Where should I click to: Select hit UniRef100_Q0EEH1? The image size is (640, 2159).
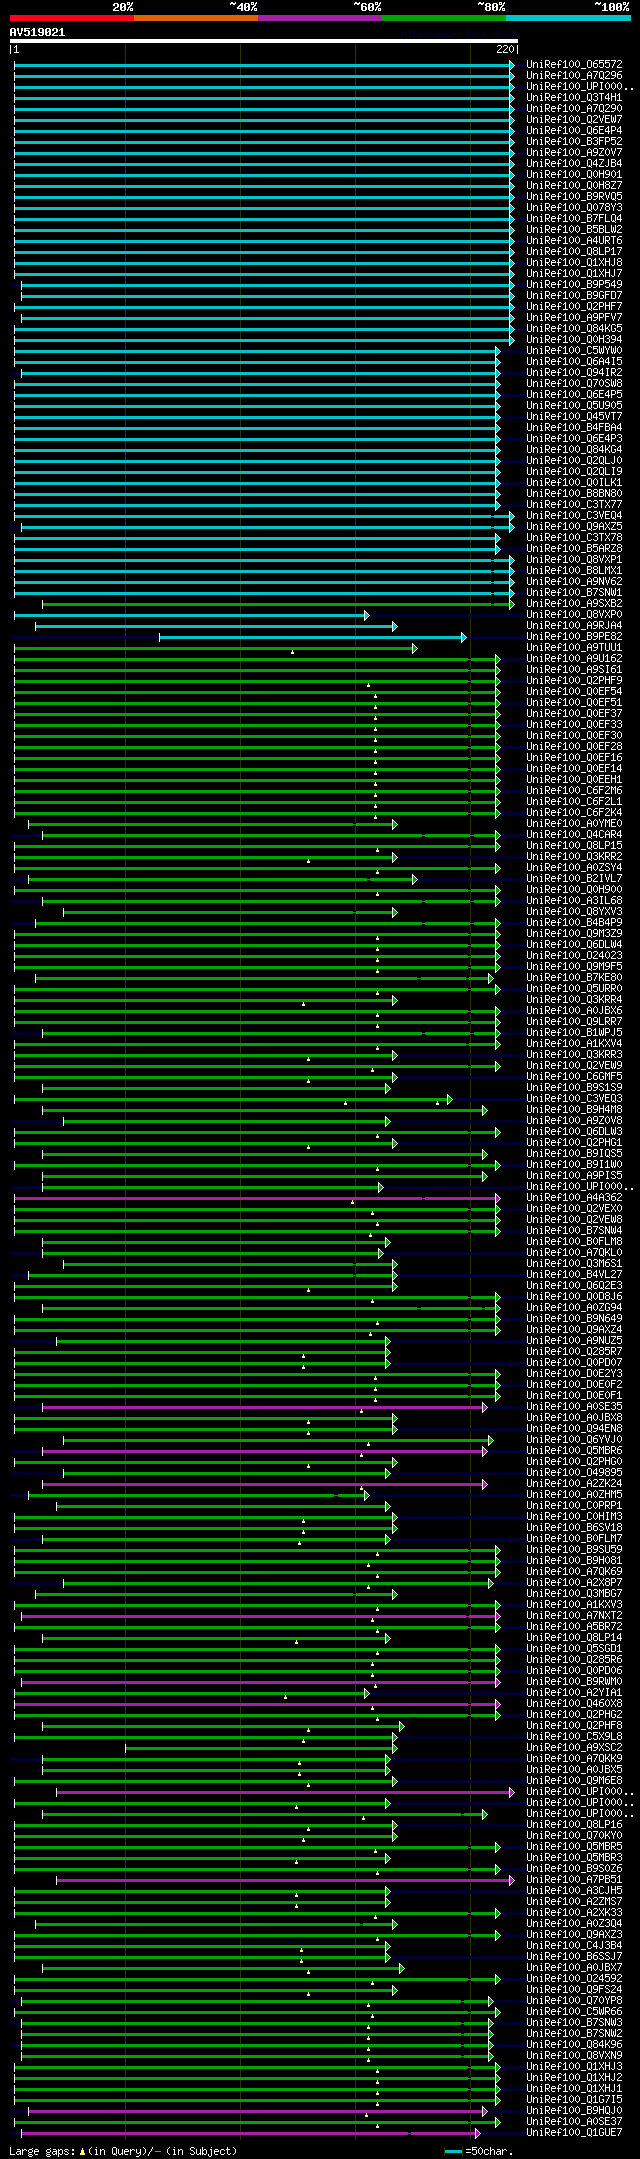coord(574,780)
